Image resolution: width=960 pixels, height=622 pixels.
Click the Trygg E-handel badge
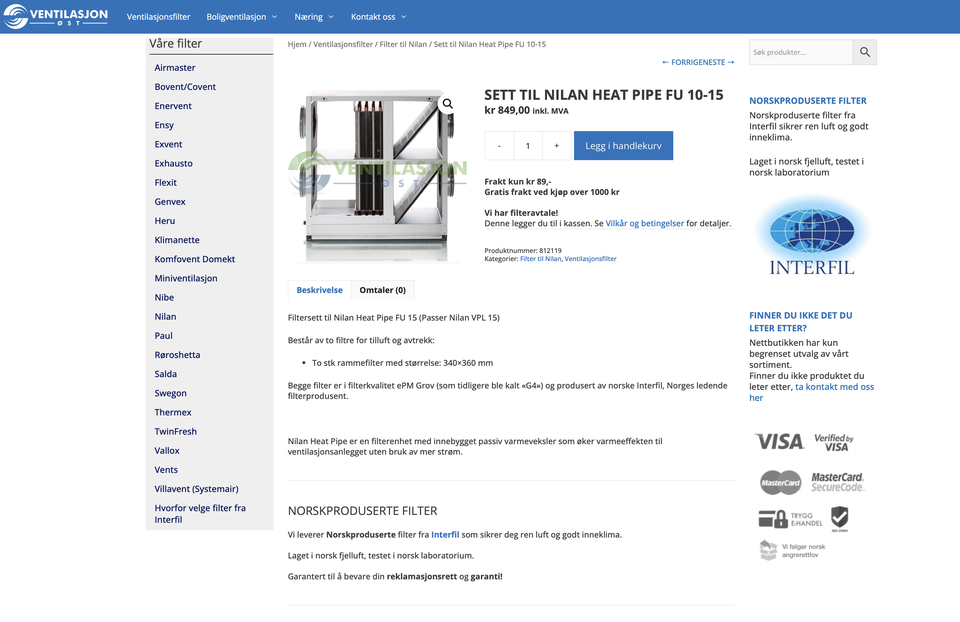coord(790,519)
